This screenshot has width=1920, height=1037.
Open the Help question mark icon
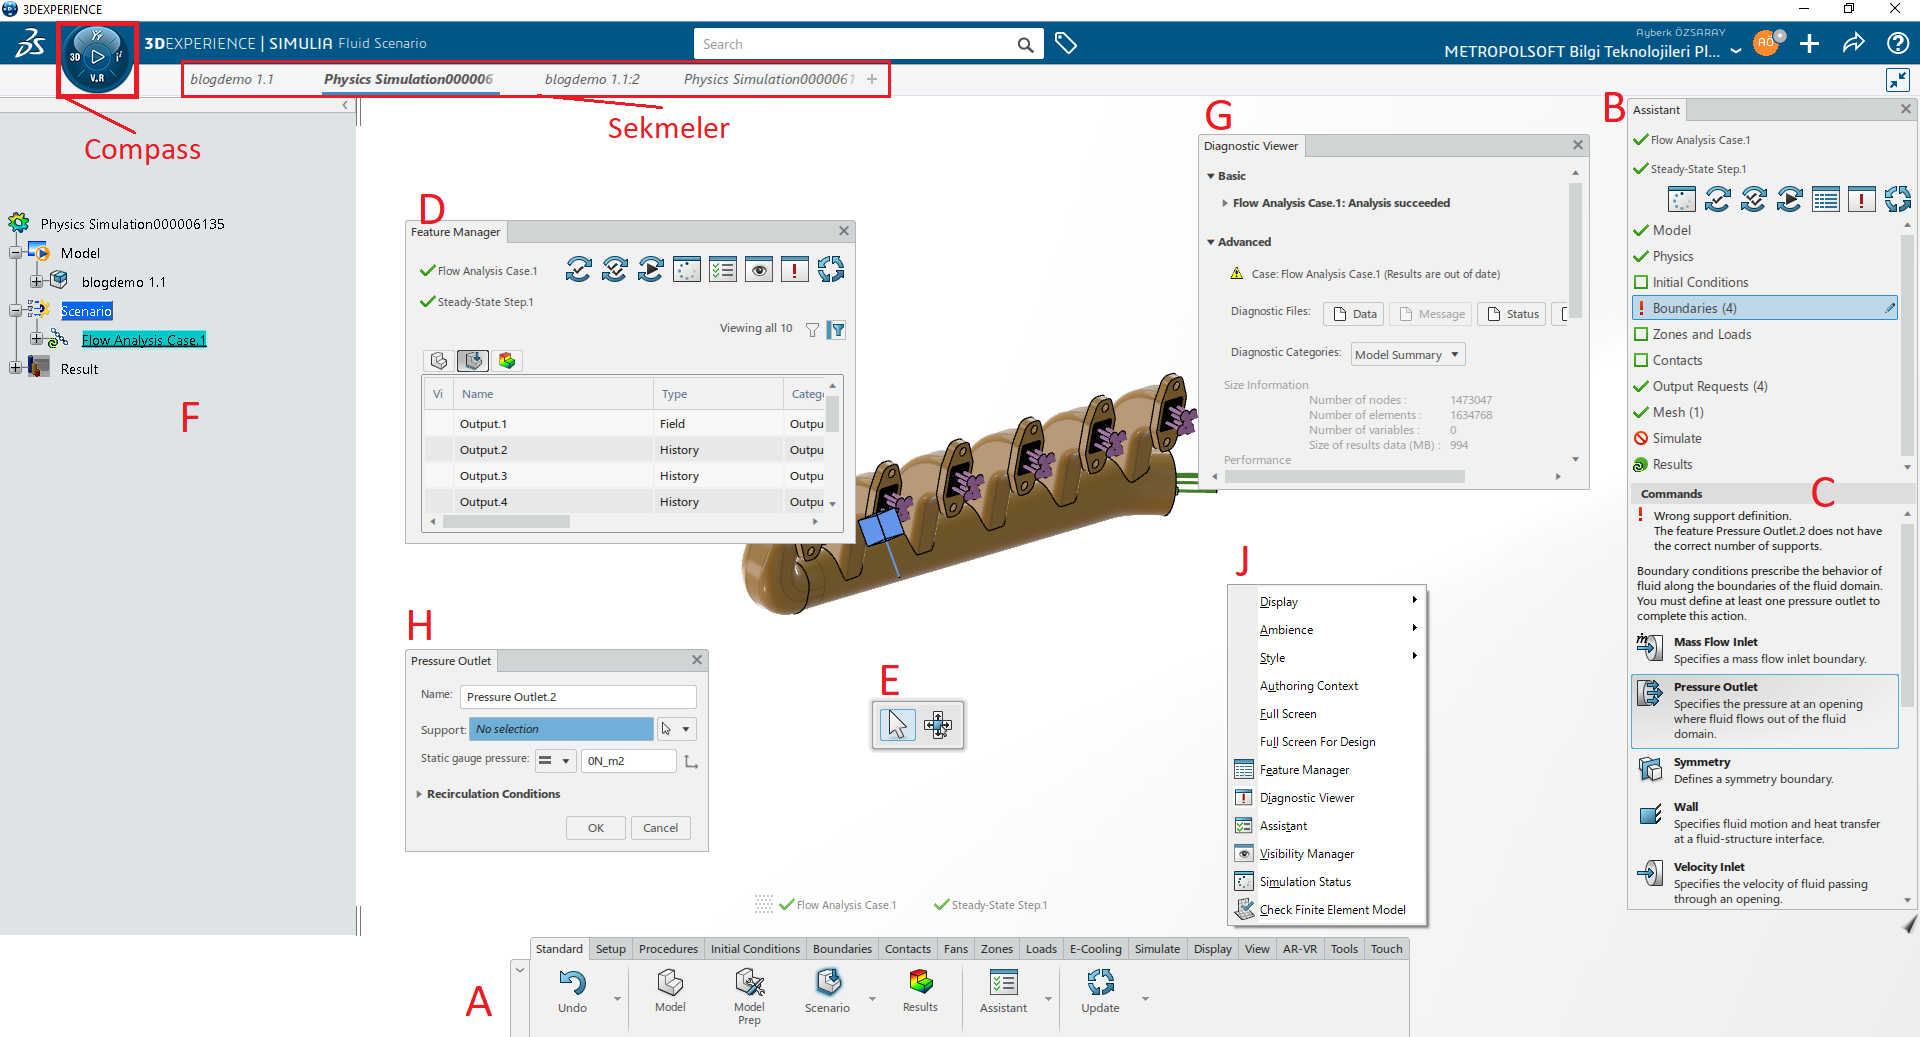[x=1897, y=43]
